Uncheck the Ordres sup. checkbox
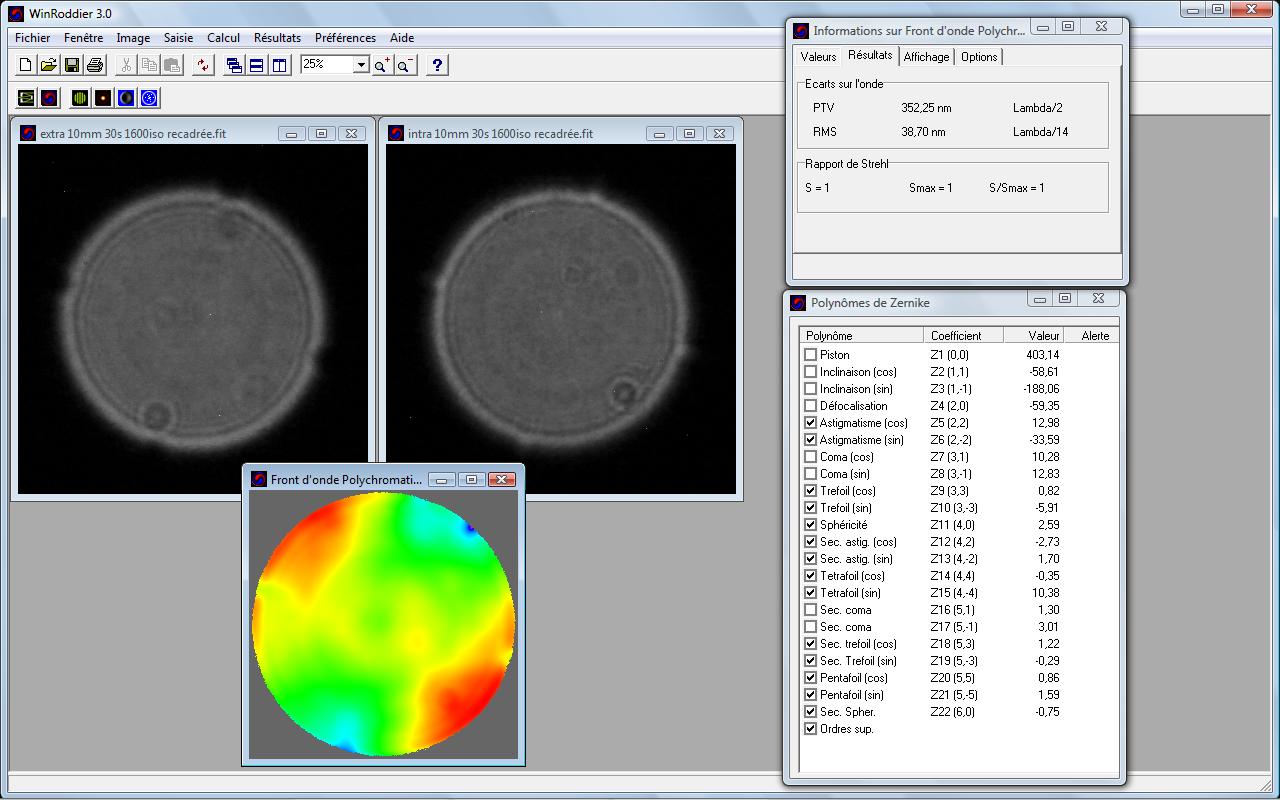The width and height of the screenshot is (1280, 800). 810,729
